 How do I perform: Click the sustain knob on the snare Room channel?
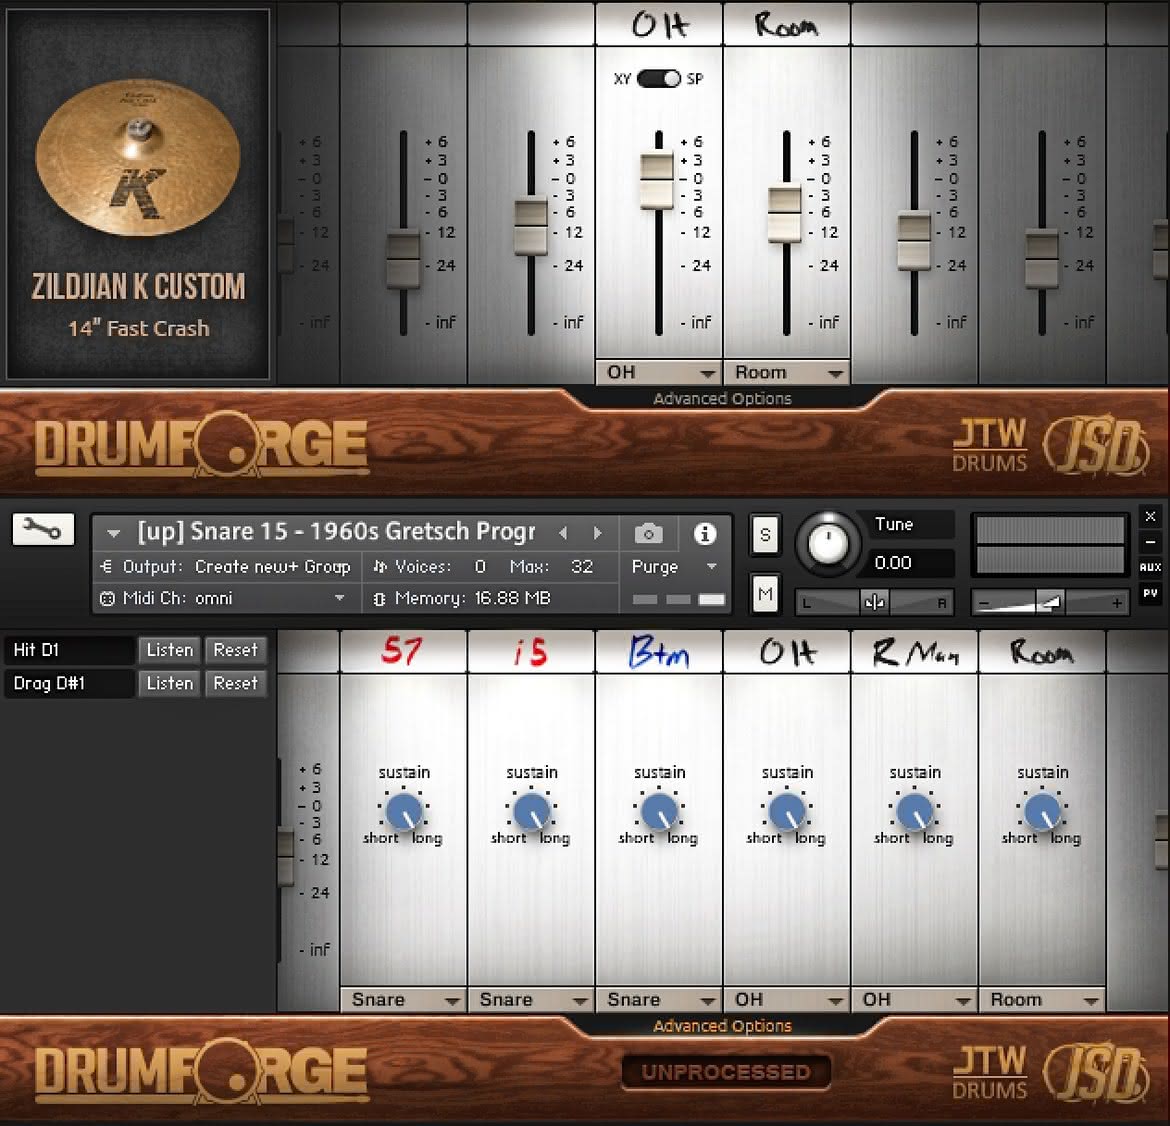point(1042,812)
